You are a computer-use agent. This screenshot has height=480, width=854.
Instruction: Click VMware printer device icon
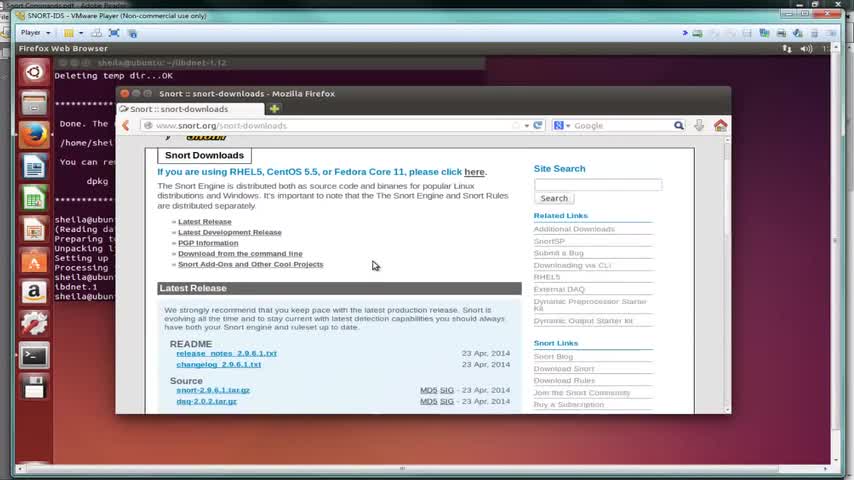click(x=781, y=33)
